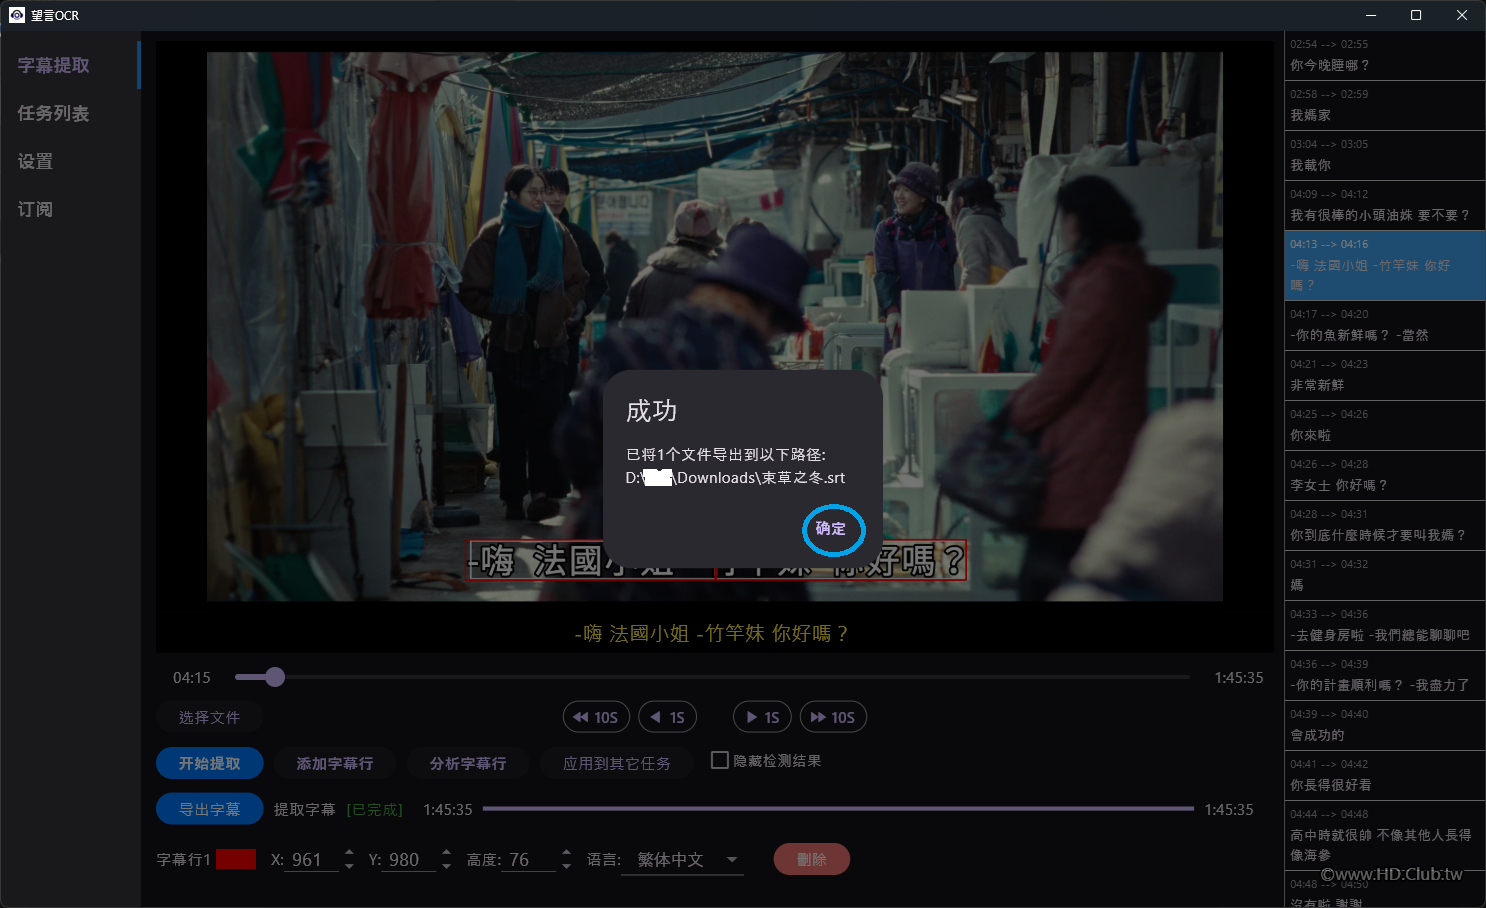Viewport: 1486px width, 908px height.
Task: Select subtitle row 04:41 你長得很好看
Action: tap(1385, 776)
